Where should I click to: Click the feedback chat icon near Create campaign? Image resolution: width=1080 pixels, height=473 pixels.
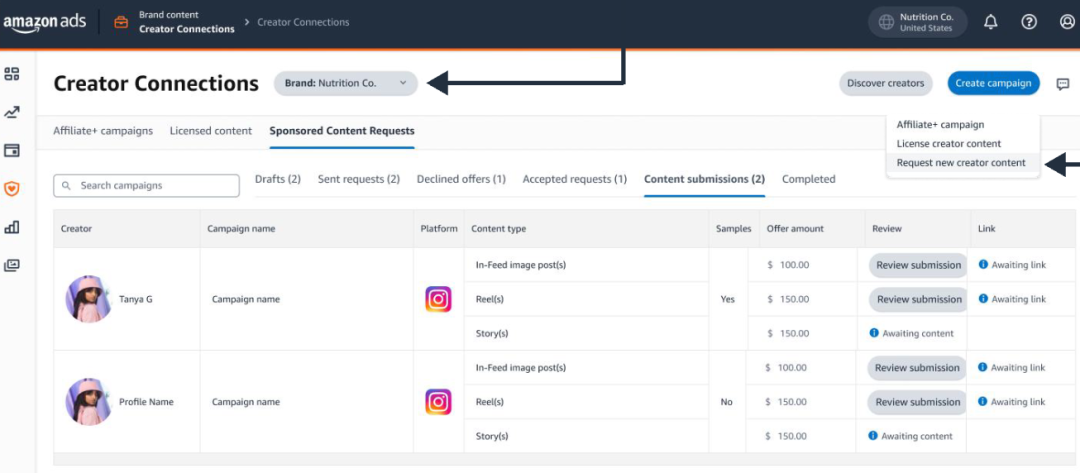[x=1063, y=84]
